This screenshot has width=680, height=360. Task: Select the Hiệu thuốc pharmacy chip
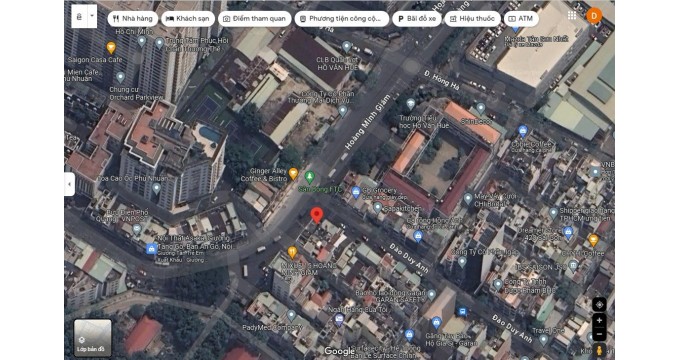coord(472,19)
